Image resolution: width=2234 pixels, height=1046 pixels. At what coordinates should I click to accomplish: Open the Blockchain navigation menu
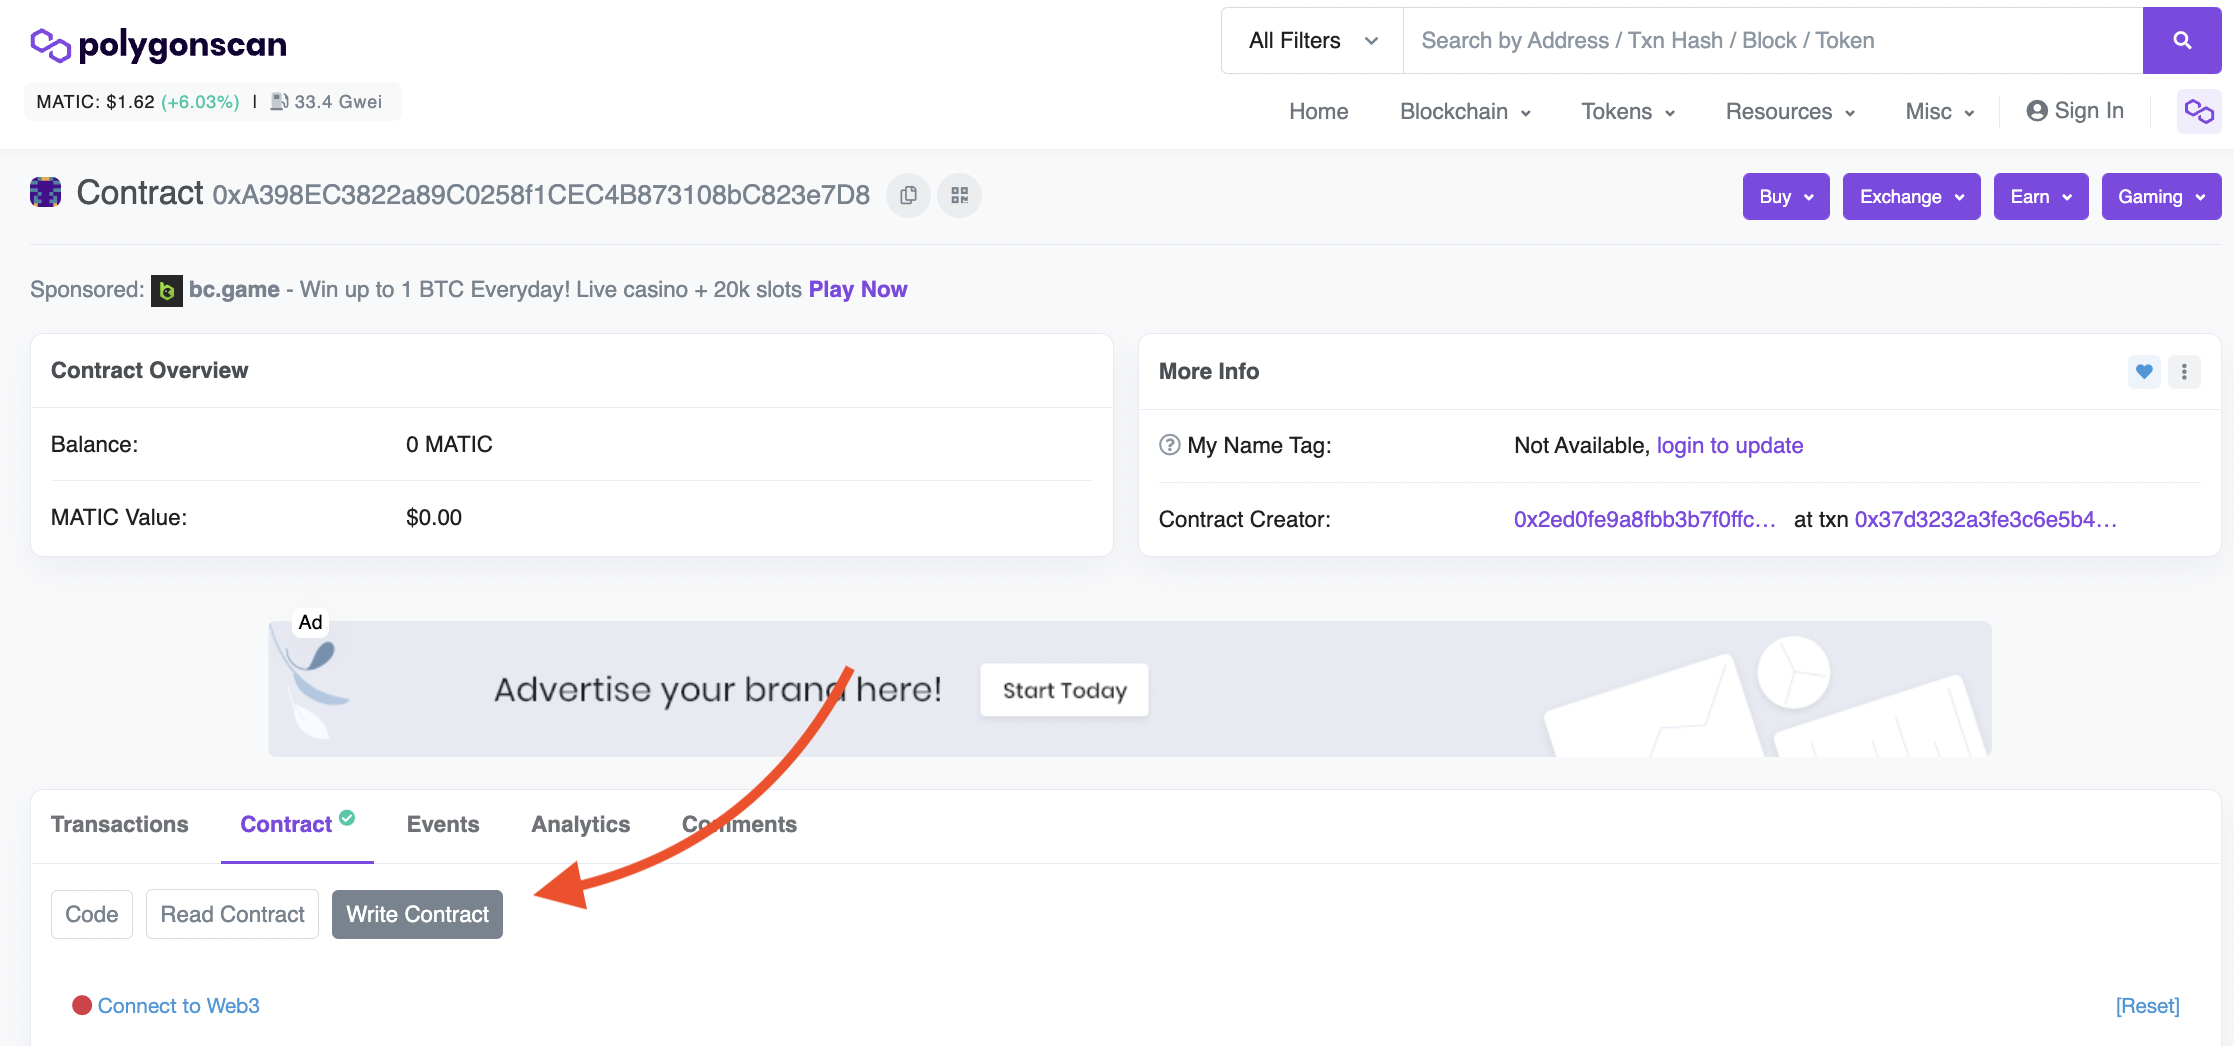coord(1465,111)
